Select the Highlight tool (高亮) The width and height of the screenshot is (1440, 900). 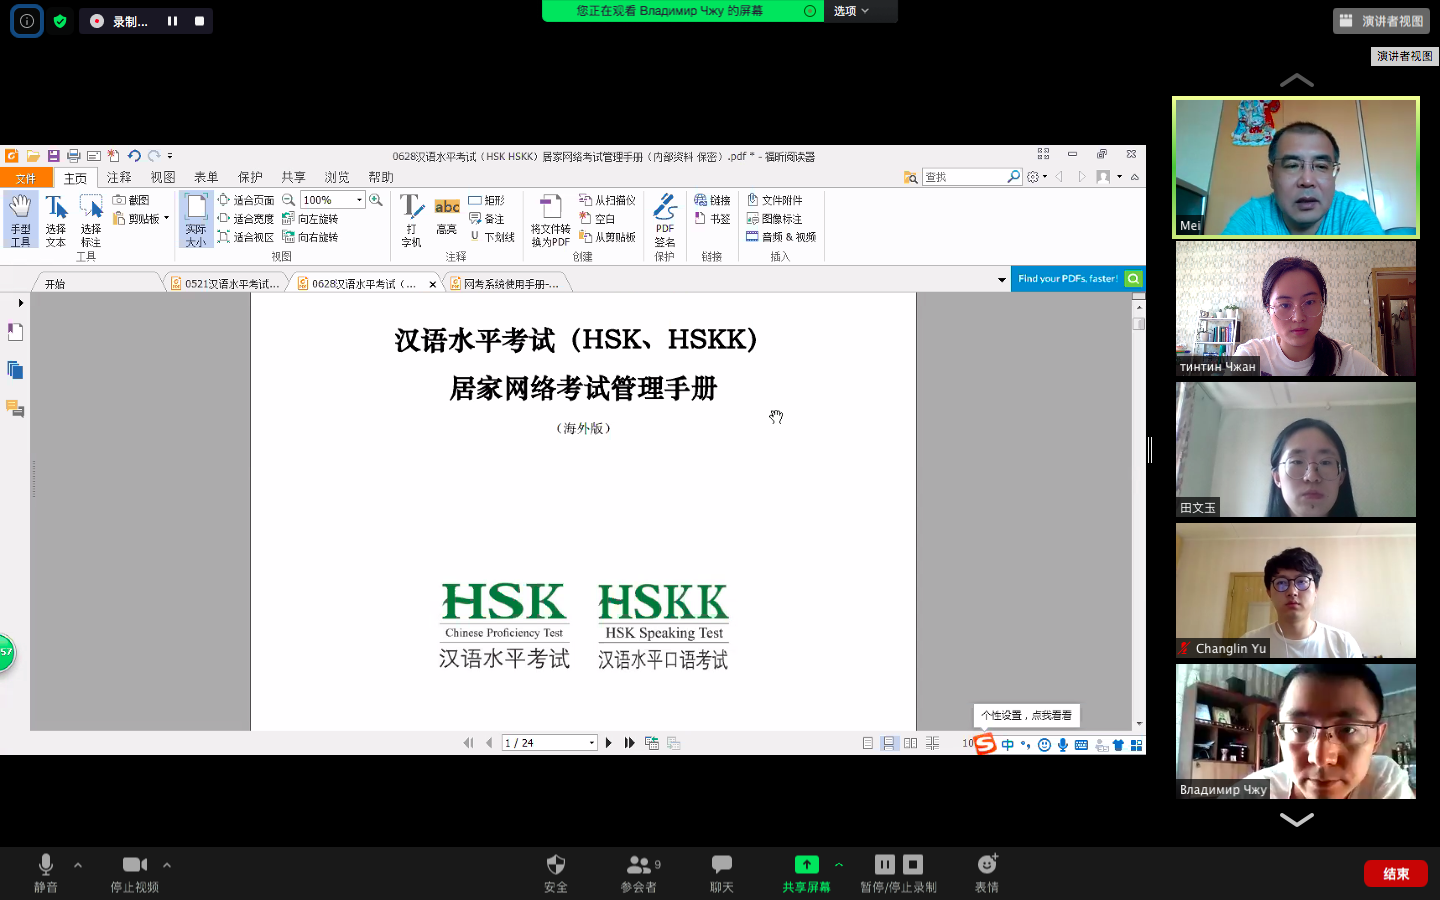pyautogui.click(x=447, y=217)
